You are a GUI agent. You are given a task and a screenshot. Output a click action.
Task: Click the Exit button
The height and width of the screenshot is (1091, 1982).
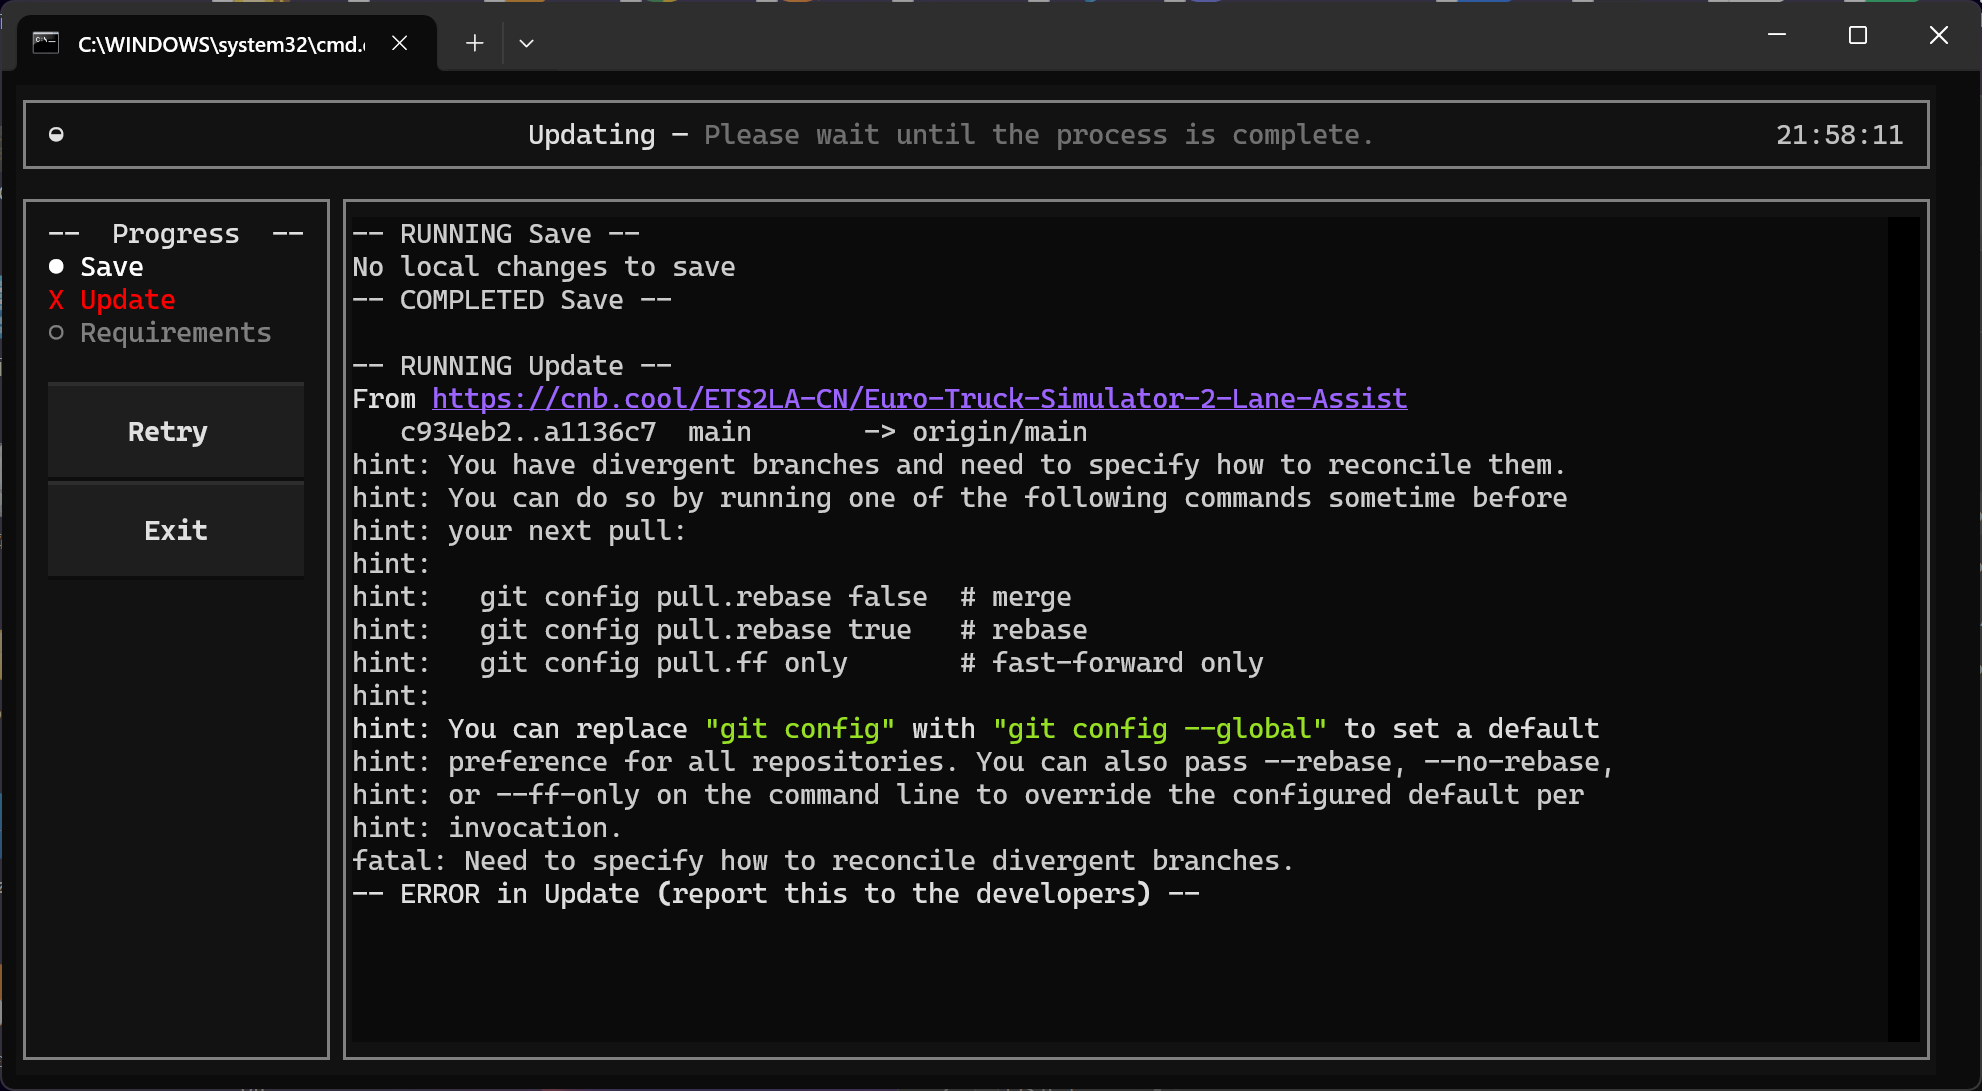[x=176, y=530]
